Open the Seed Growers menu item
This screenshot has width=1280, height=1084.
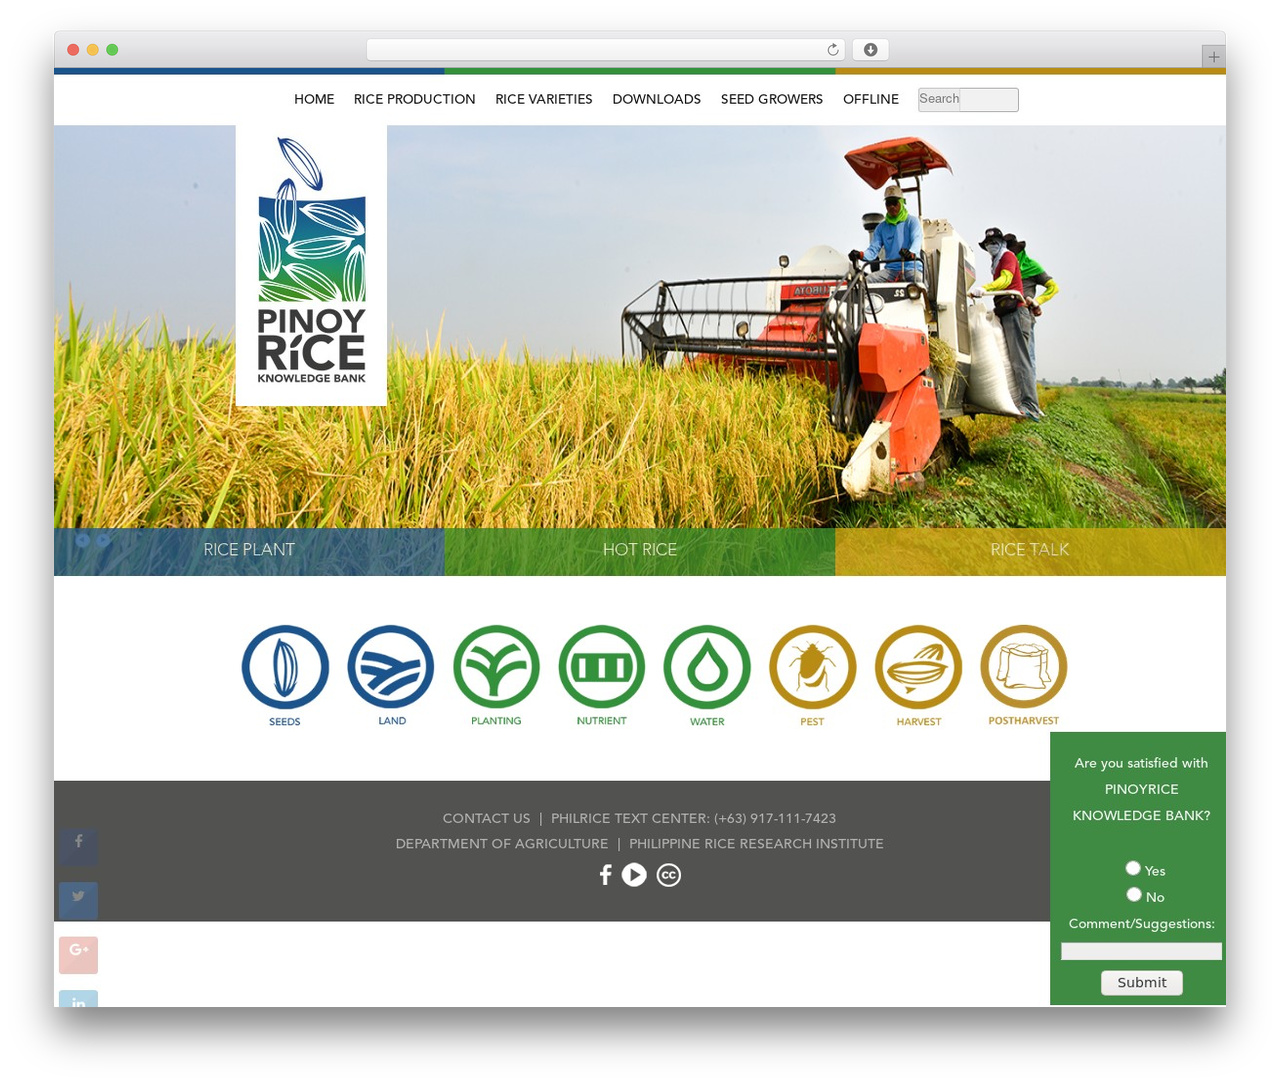pyautogui.click(x=772, y=99)
